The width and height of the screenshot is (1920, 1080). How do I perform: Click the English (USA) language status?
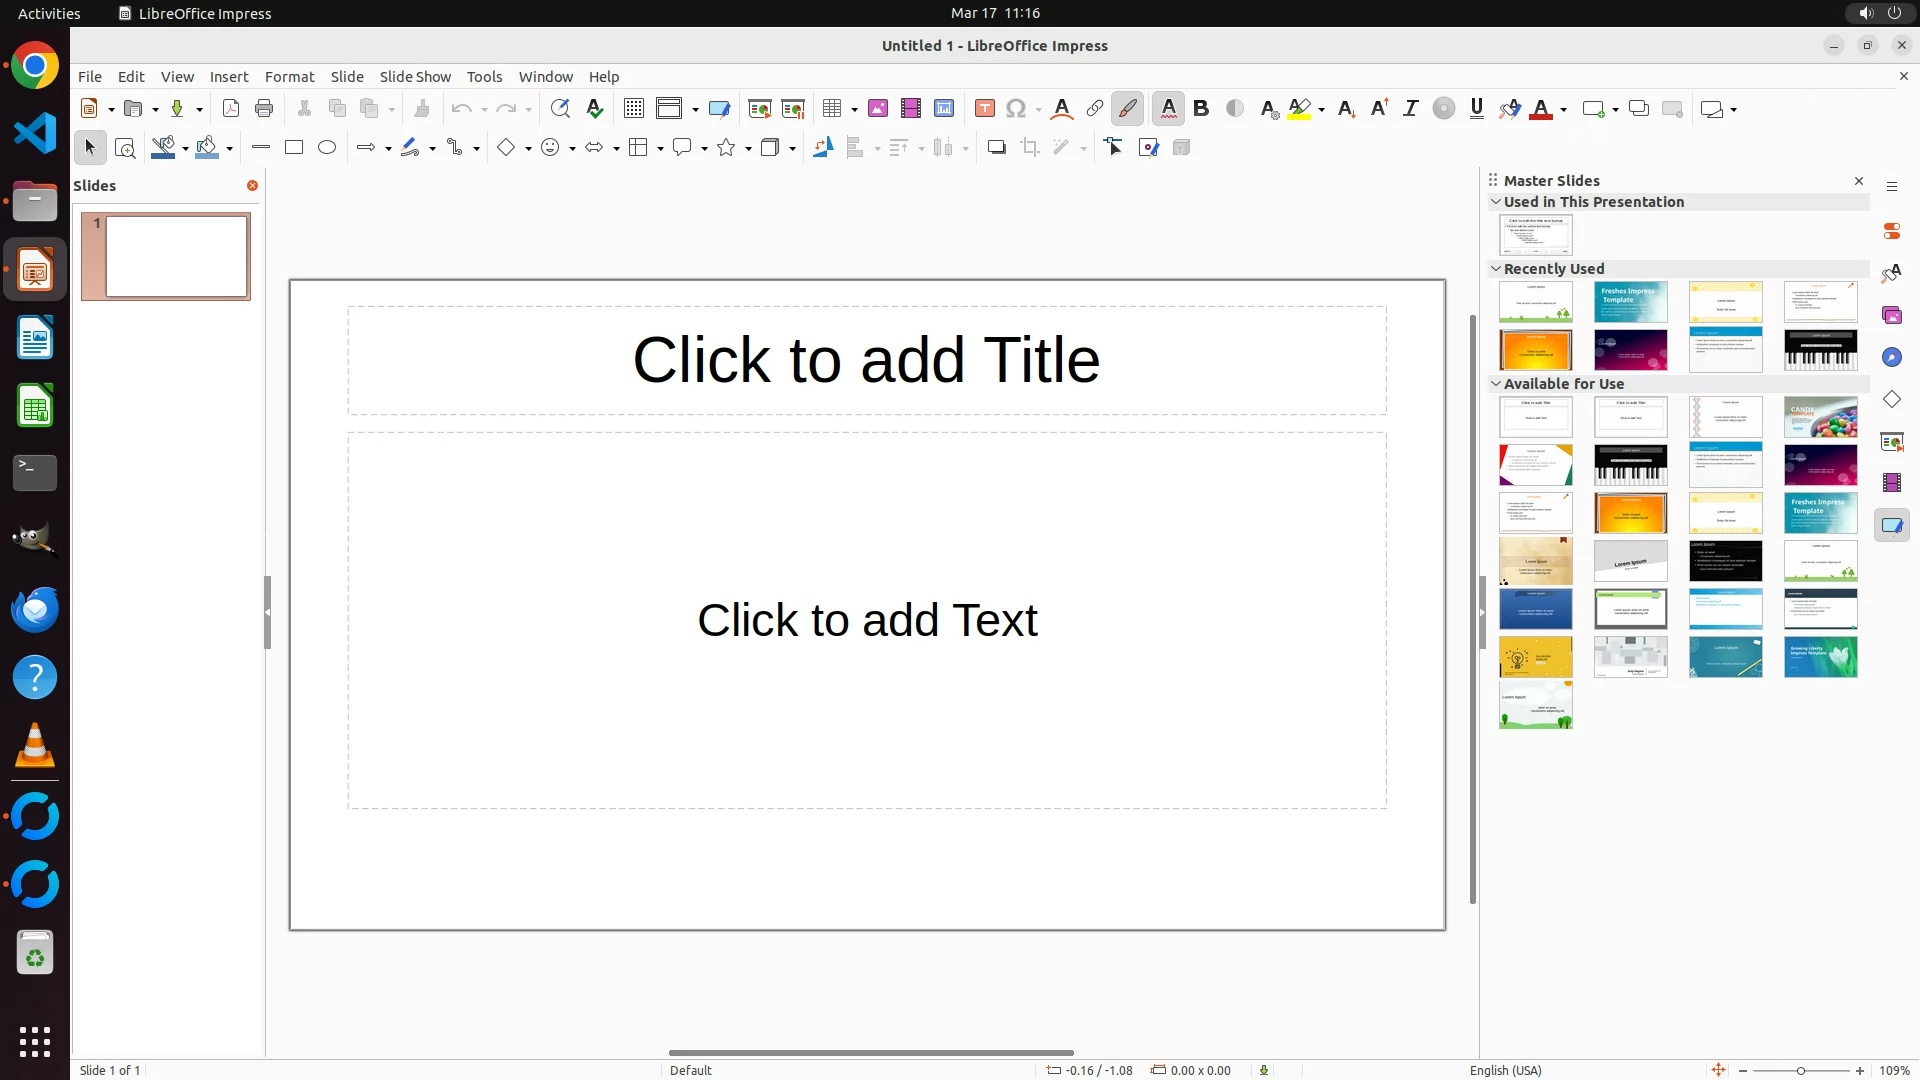coord(1505,1070)
